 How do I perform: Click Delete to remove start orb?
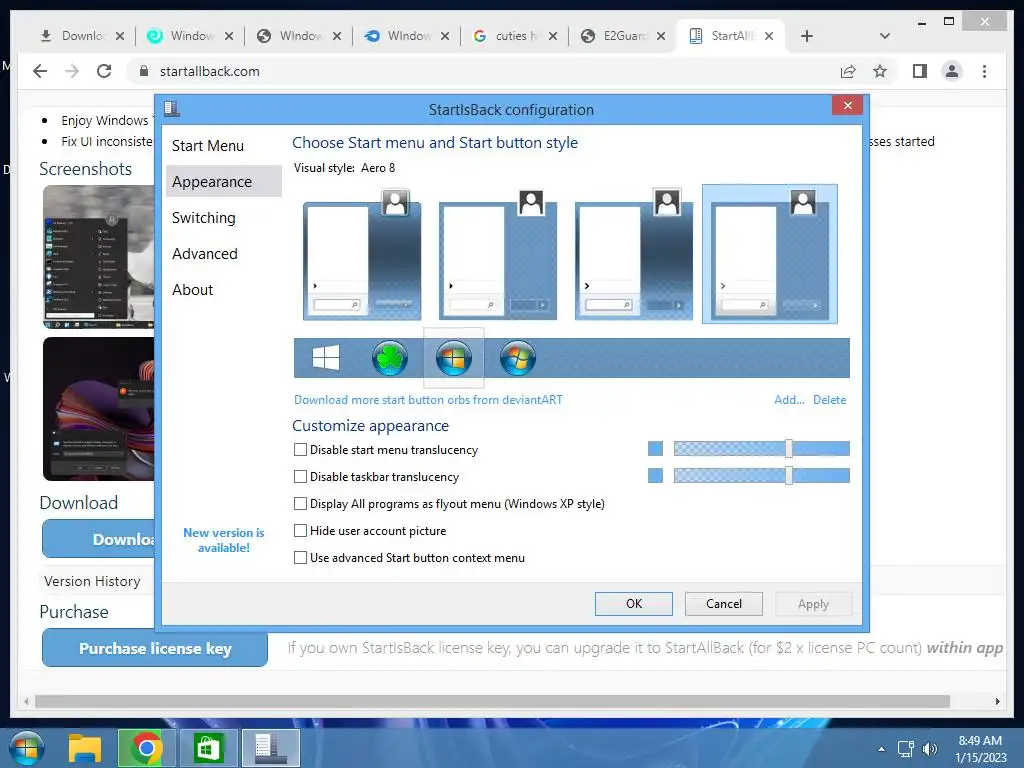(829, 400)
